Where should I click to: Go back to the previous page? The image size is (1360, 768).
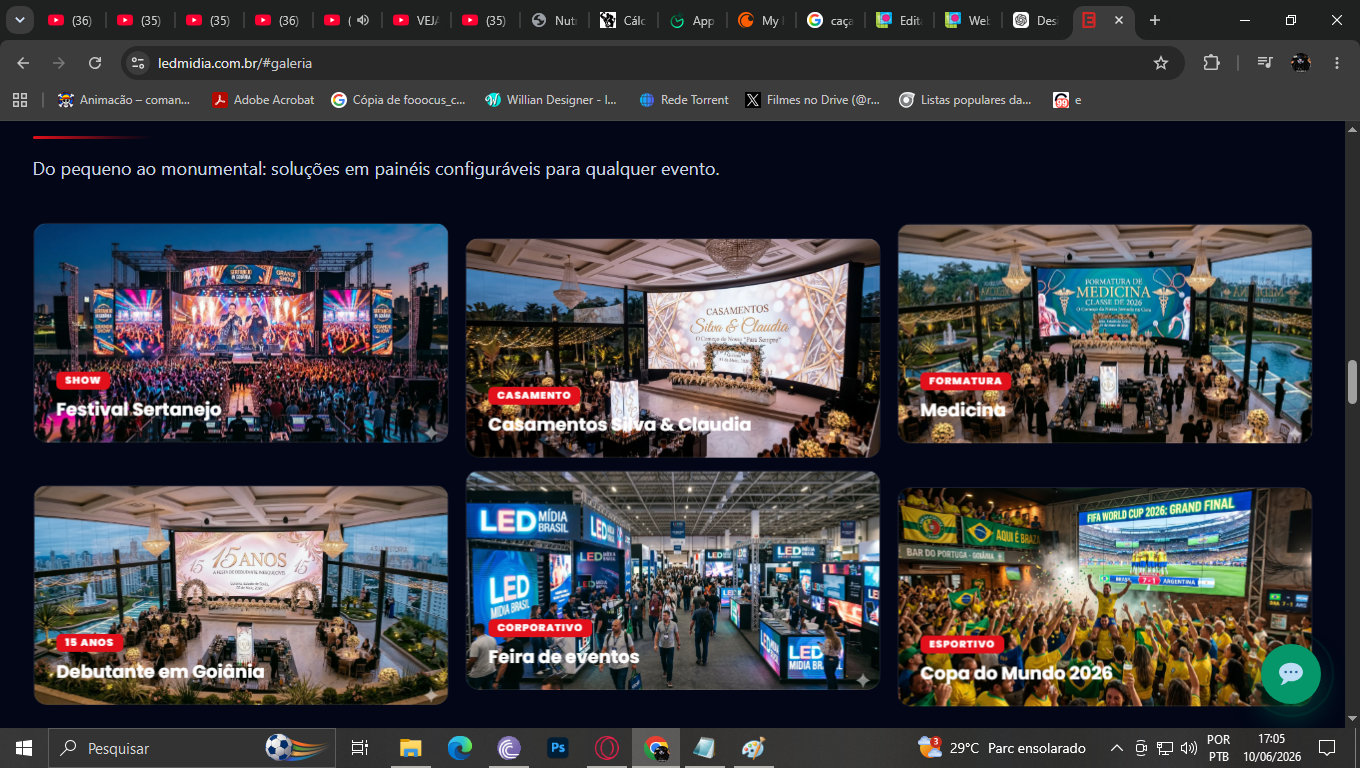click(x=23, y=63)
